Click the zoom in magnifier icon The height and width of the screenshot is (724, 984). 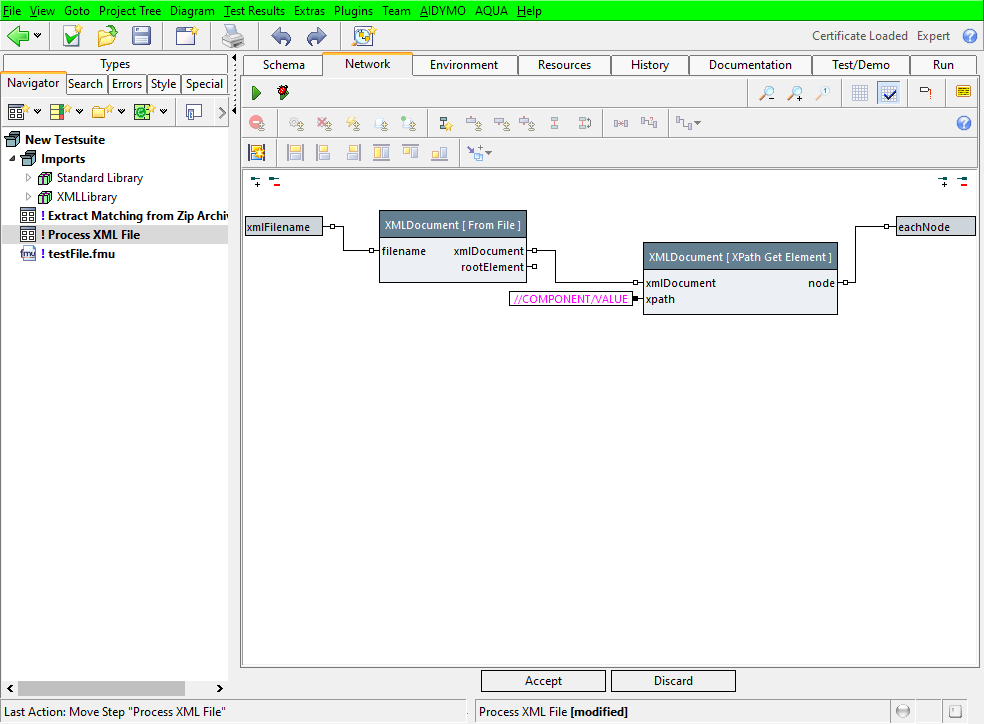[795, 93]
